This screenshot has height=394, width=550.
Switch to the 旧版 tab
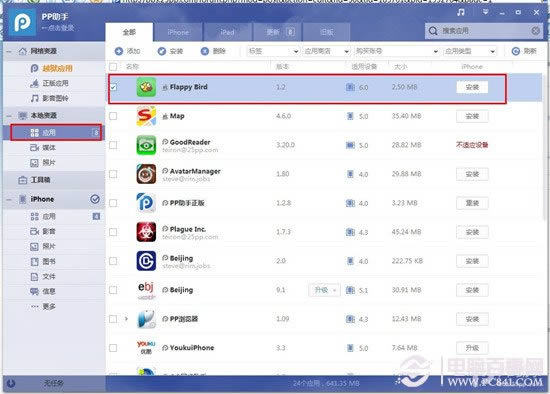point(326,32)
